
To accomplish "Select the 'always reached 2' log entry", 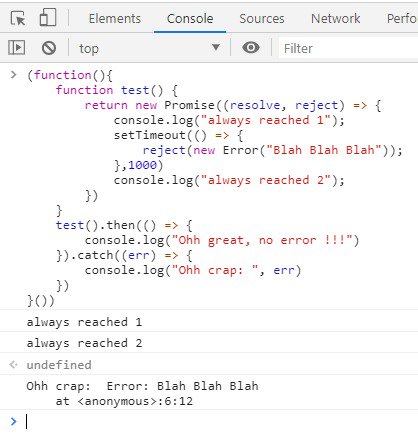I will tap(84, 343).
